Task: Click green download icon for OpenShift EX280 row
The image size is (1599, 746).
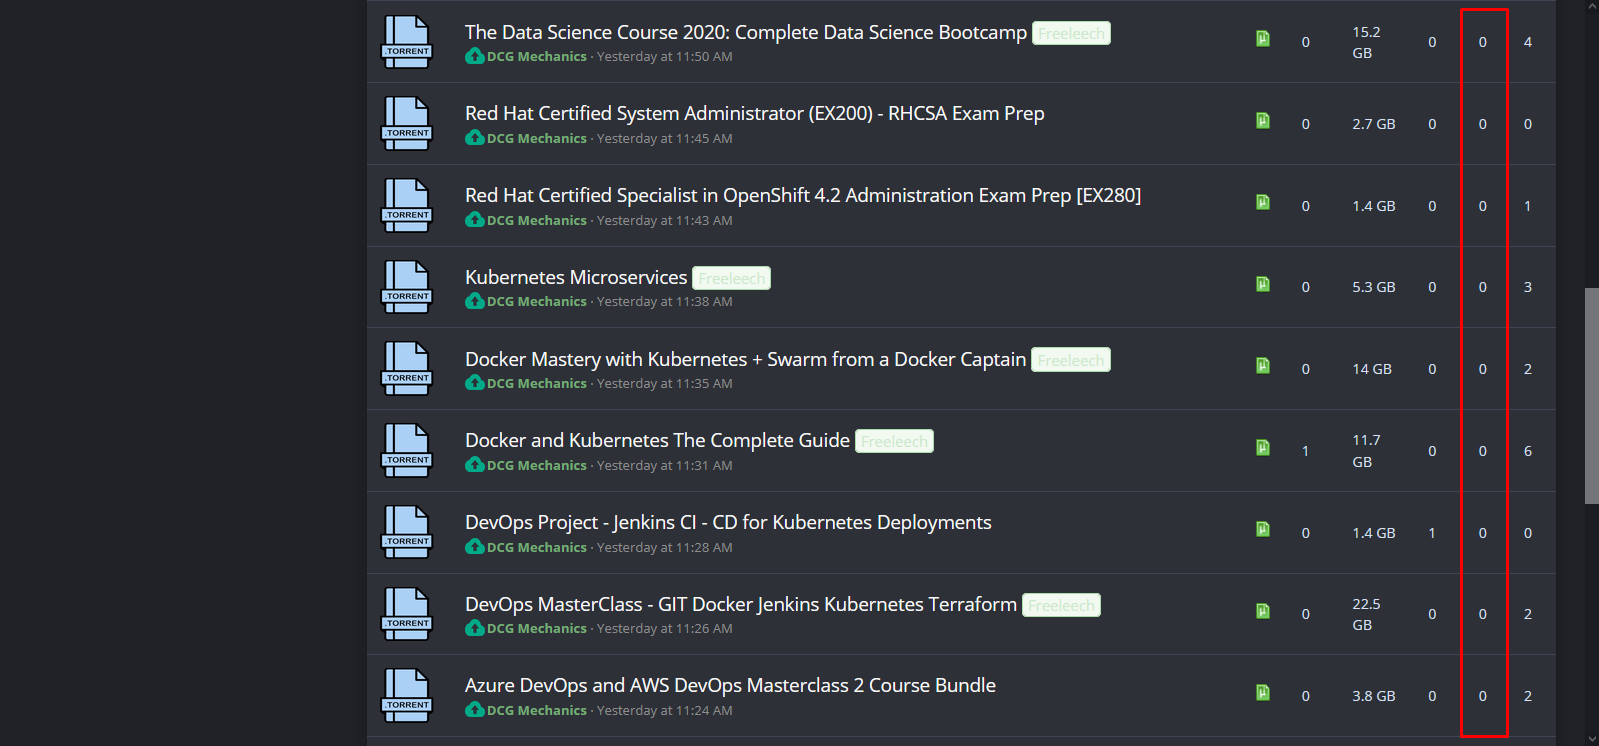Action: 1263,202
